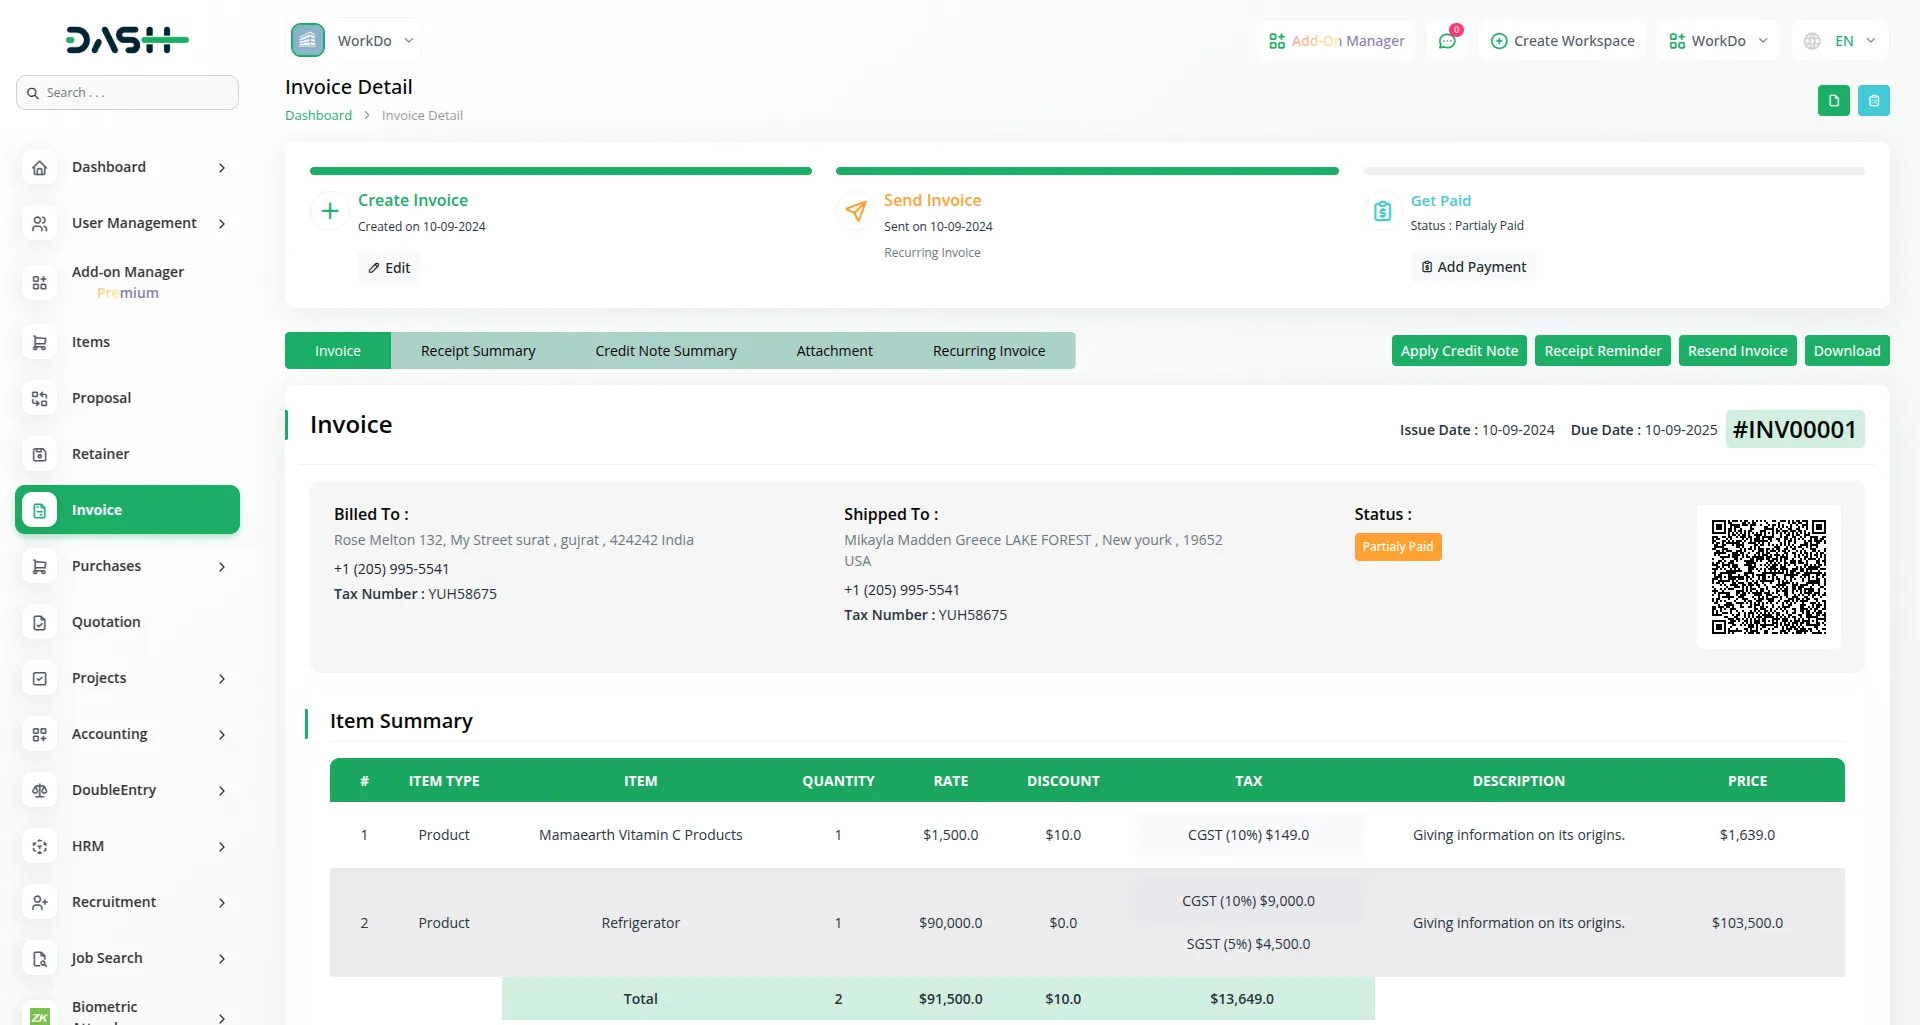Click the green document export icon top right

pos(1833,100)
